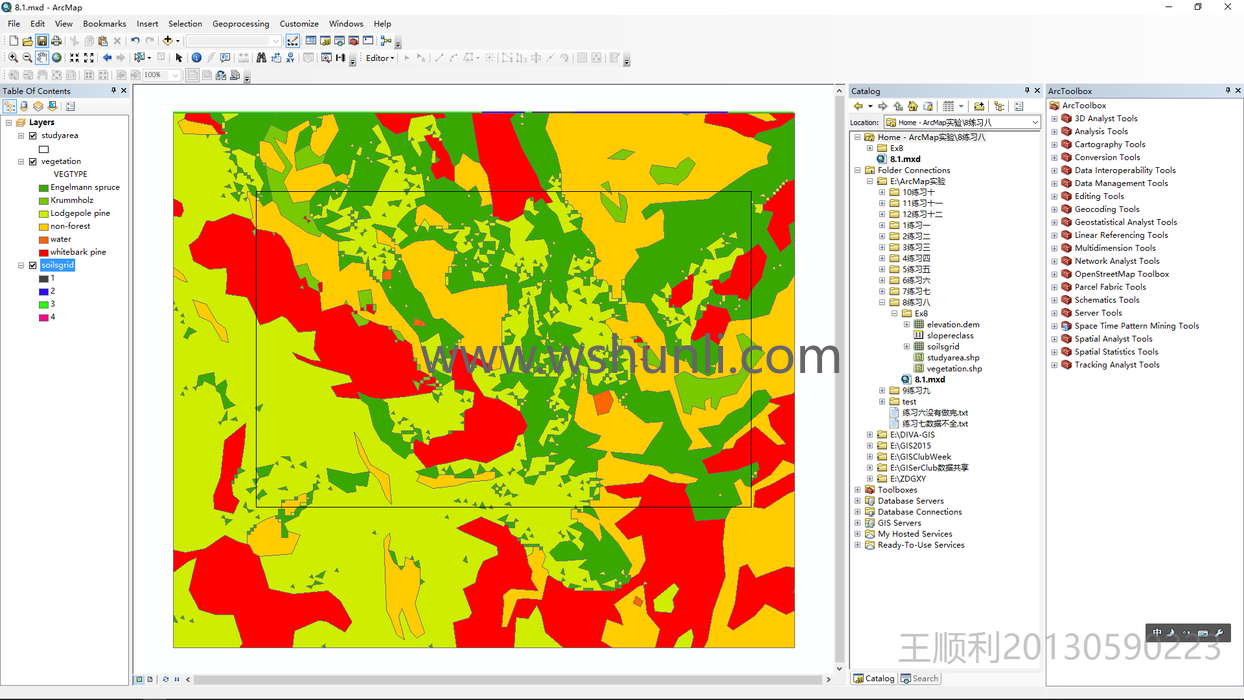This screenshot has width=1244, height=700.
Task: Toggle the studyarea layer checkbox
Action: pyautogui.click(x=33, y=136)
